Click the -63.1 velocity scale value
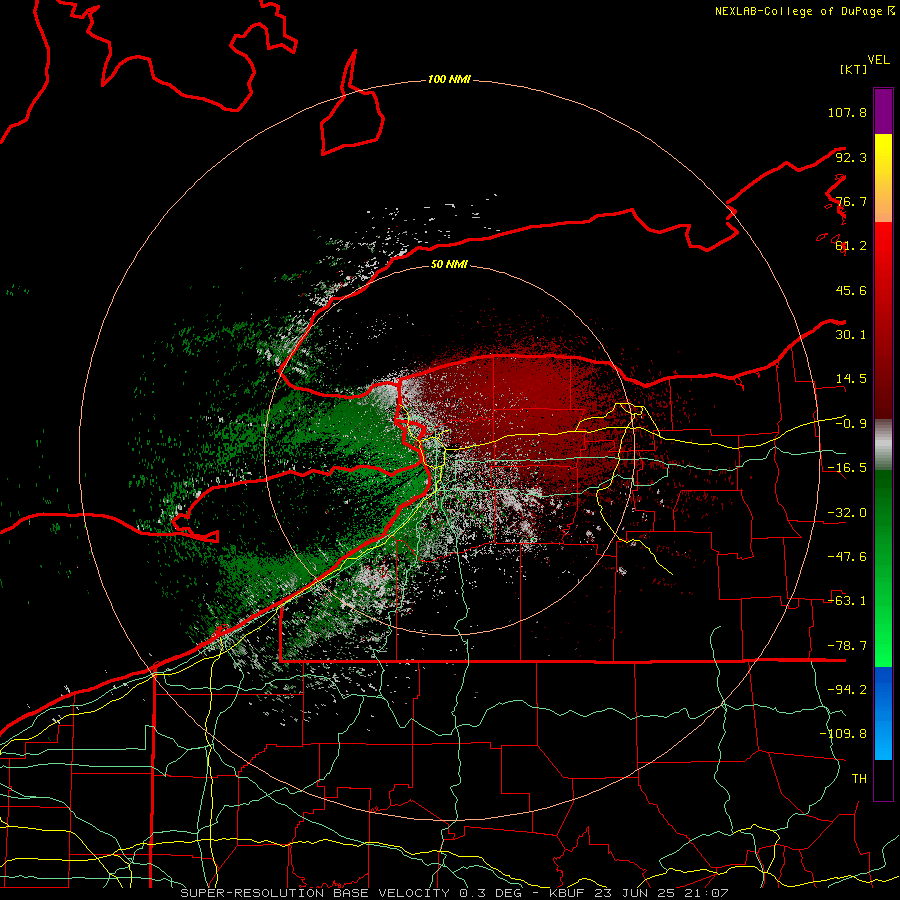This screenshot has height=900, width=900. [847, 601]
